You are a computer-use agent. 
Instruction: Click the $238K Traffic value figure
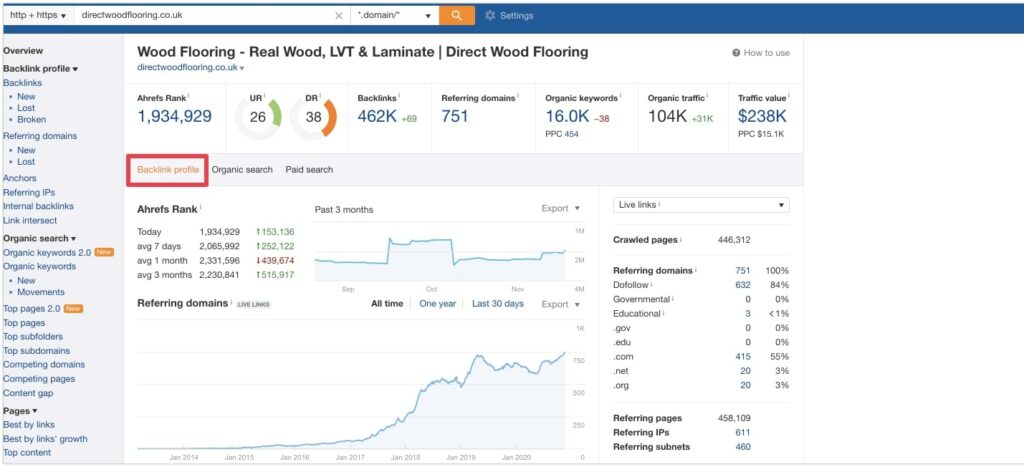(762, 117)
